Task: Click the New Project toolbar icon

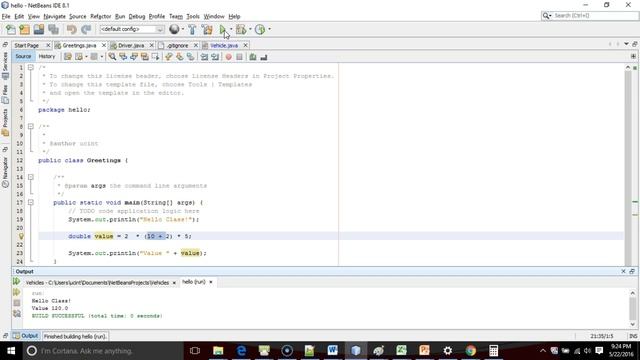Action: (25, 29)
